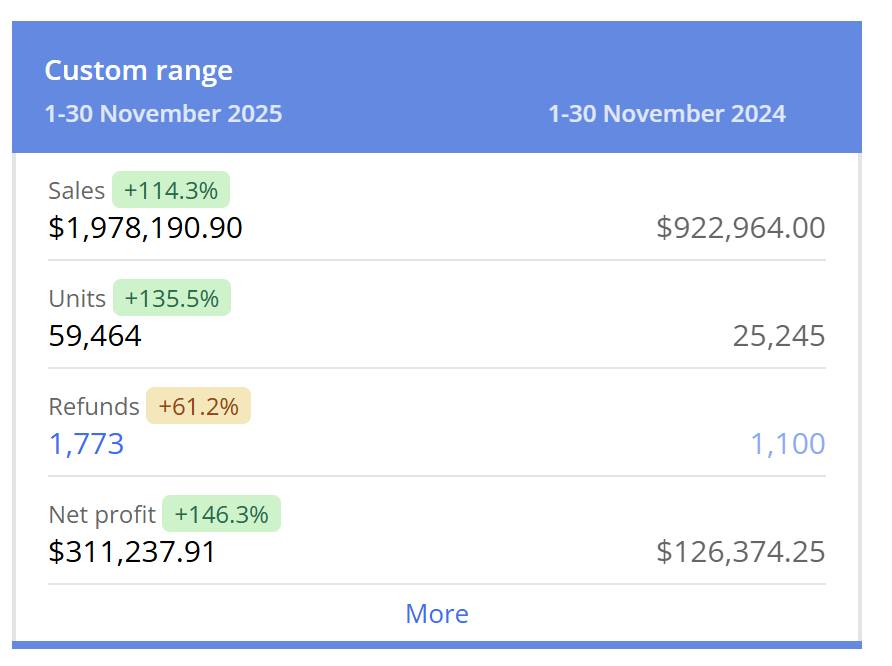Click the Net profit +146.3% change badge

[221, 514]
